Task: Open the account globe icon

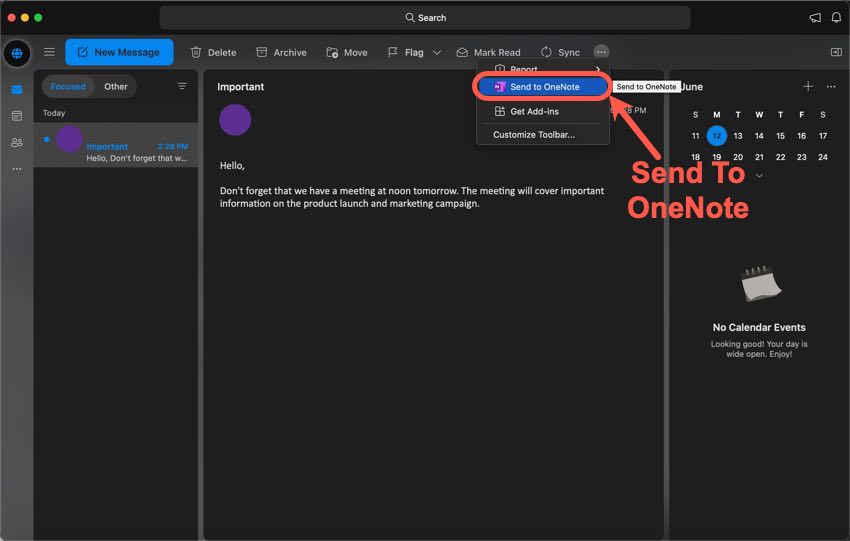Action: [17, 53]
